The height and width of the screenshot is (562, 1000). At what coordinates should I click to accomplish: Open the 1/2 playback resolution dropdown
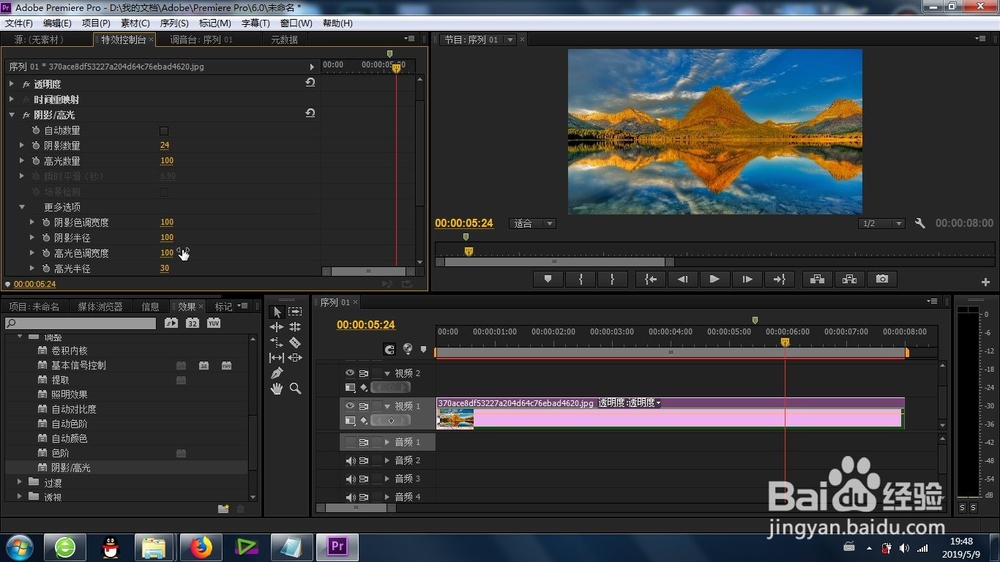tap(881, 223)
